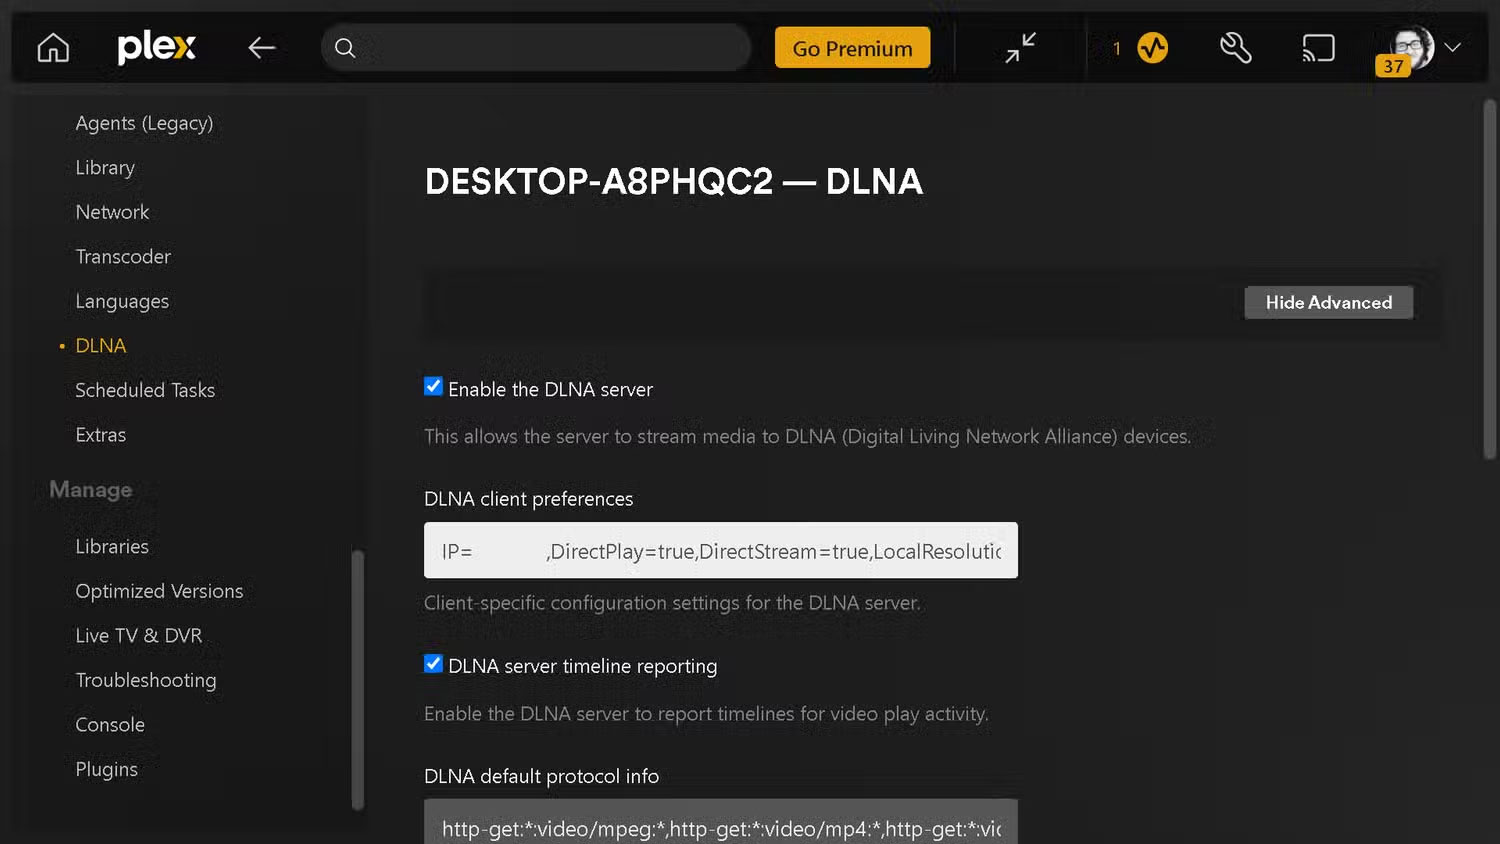Viewport: 1500px width, 844px height.
Task: Open settings via the wrench icon
Action: pos(1236,47)
